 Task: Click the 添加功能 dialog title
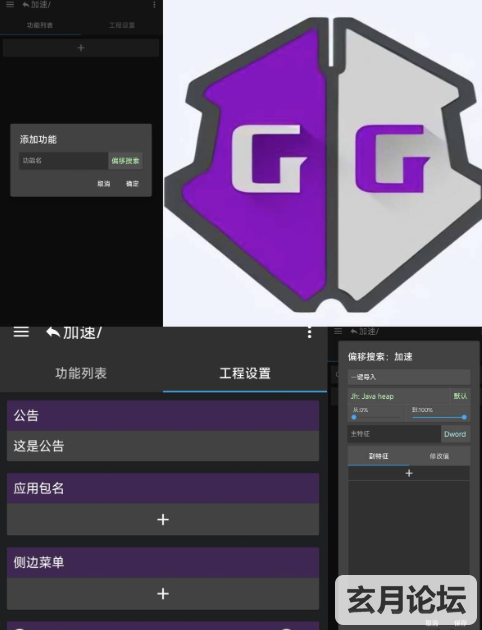(x=38, y=139)
